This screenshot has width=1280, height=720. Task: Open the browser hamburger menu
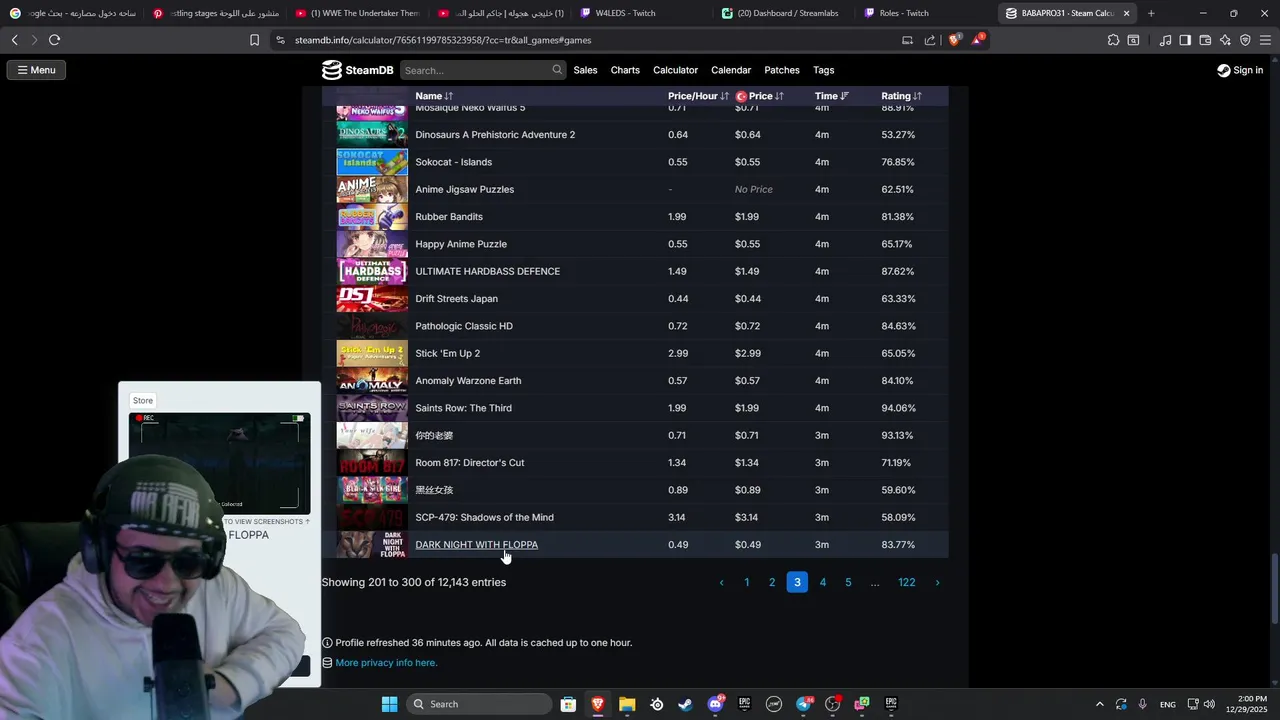(1265, 40)
